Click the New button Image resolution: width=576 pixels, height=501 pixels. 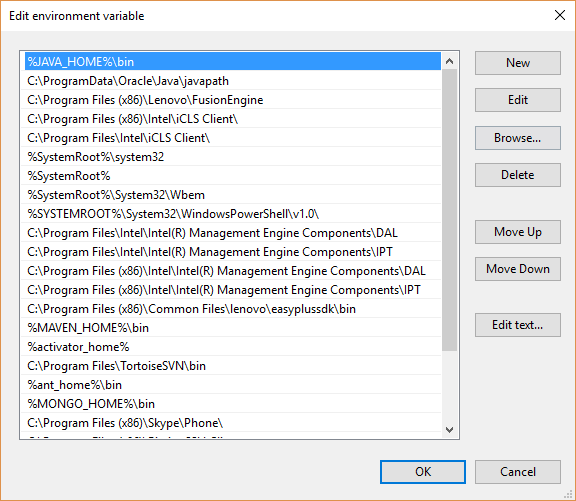click(x=518, y=63)
